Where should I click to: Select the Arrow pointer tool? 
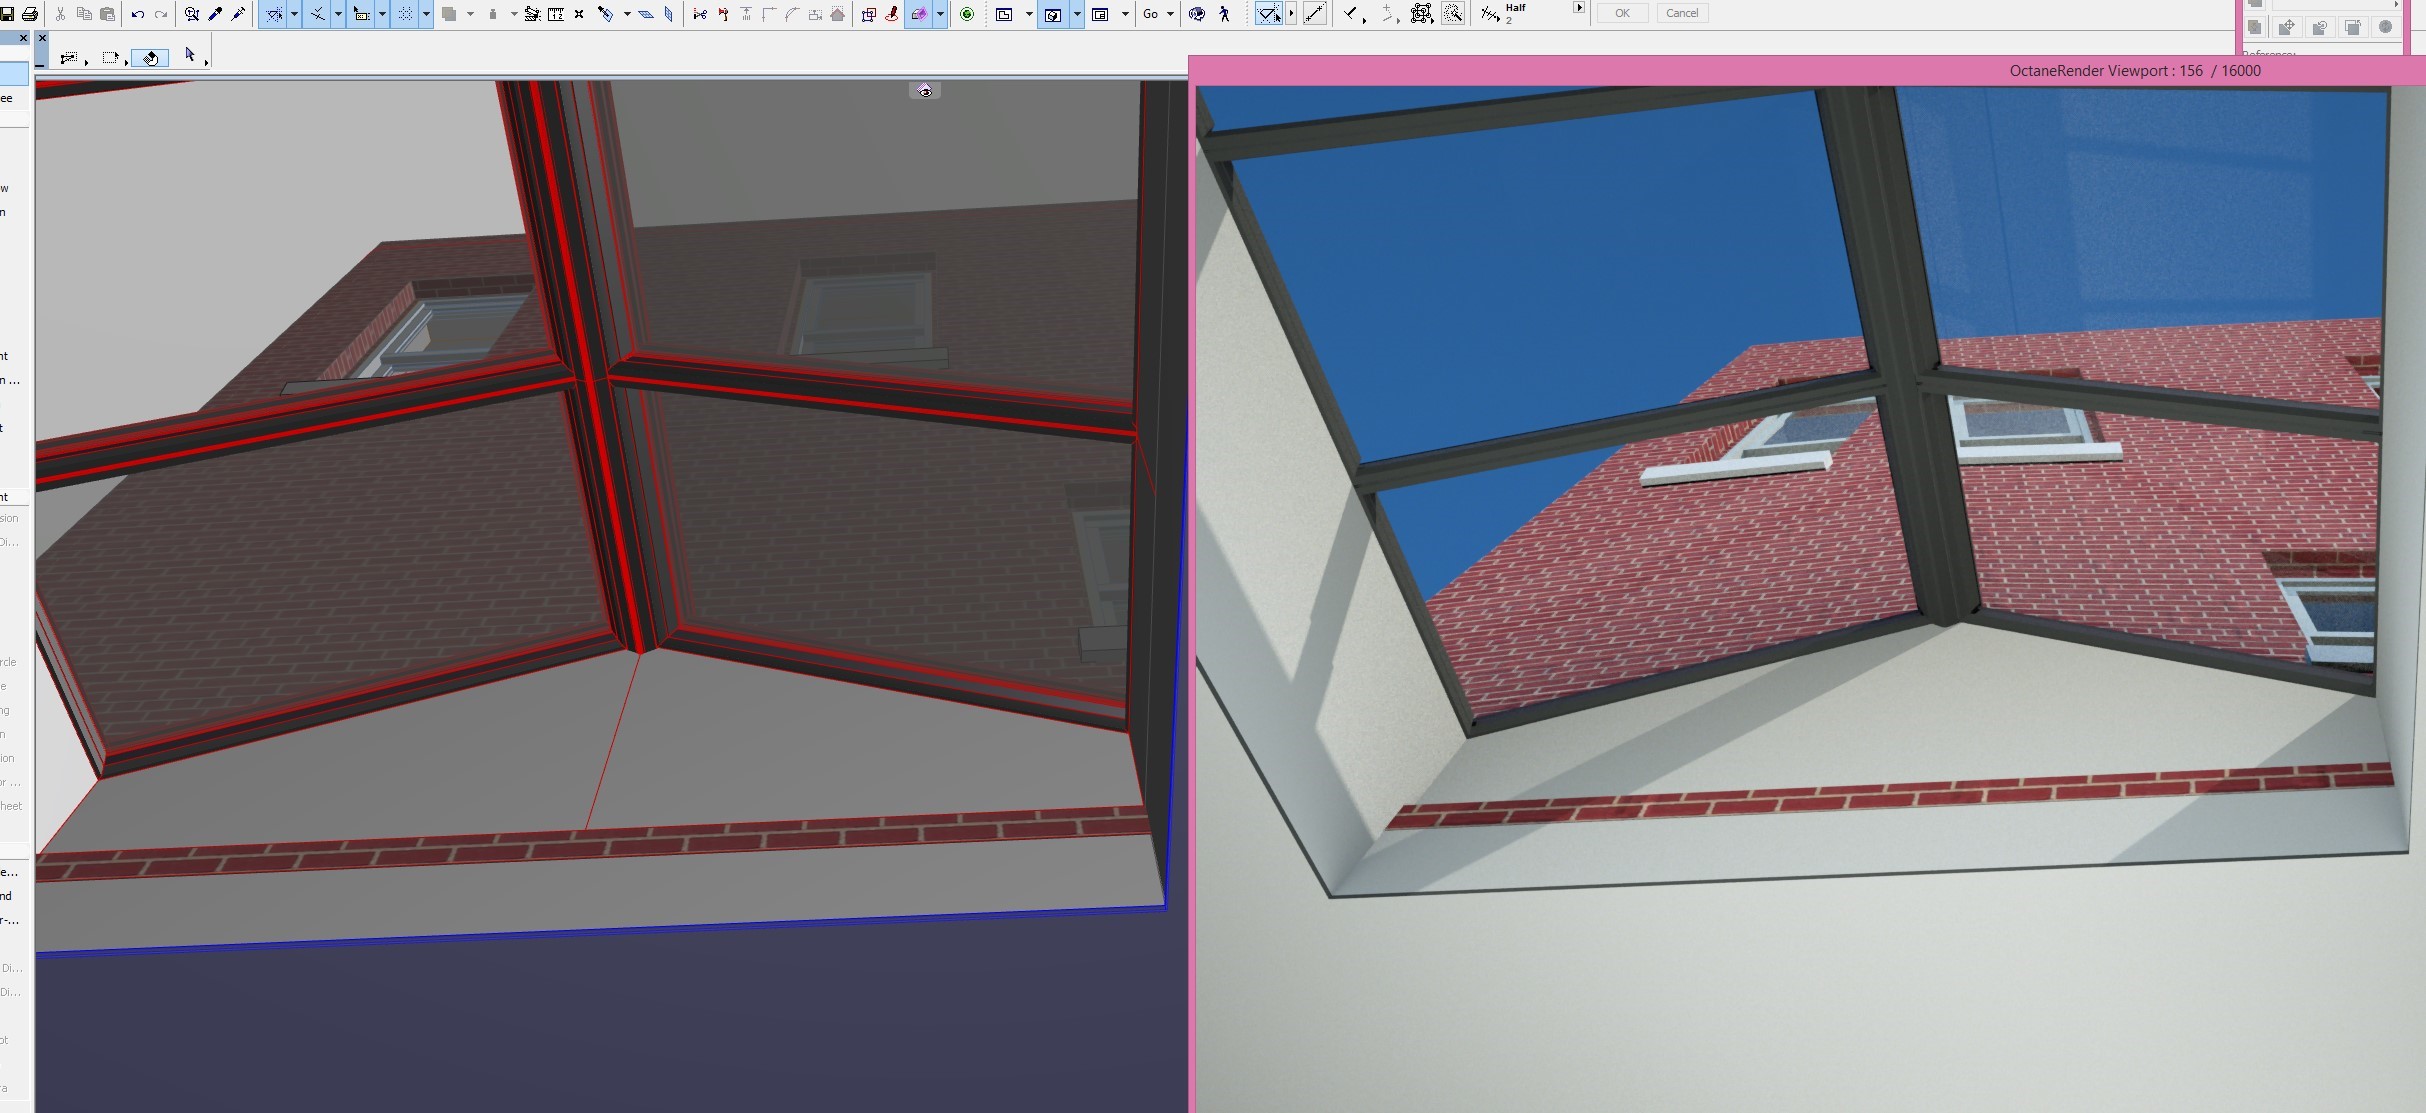click(x=190, y=55)
